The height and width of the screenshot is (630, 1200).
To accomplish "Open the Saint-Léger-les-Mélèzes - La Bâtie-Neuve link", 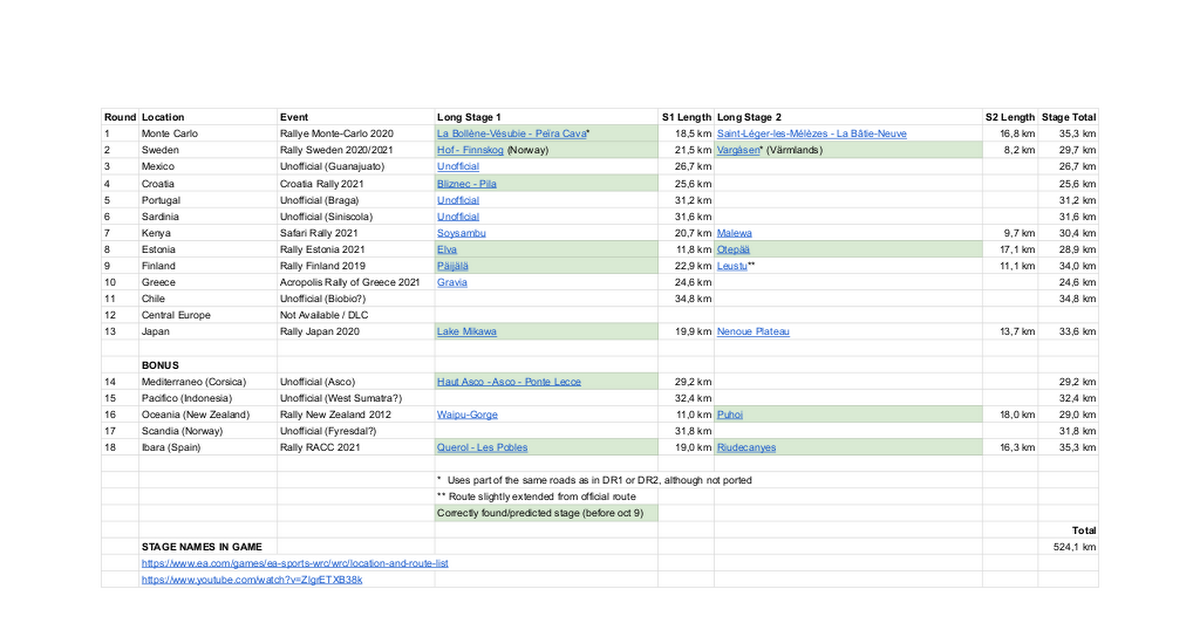I will click(x=812, y=133).
